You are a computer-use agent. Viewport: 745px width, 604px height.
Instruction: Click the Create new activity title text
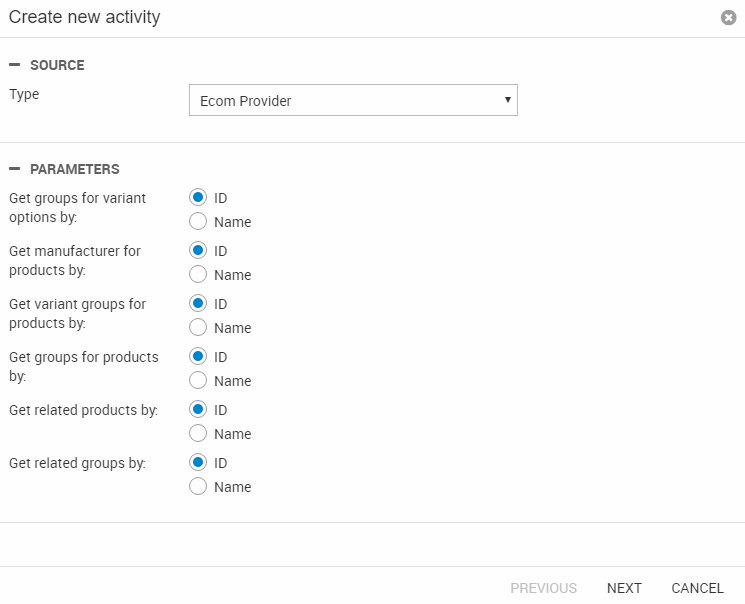coord(84,18)
